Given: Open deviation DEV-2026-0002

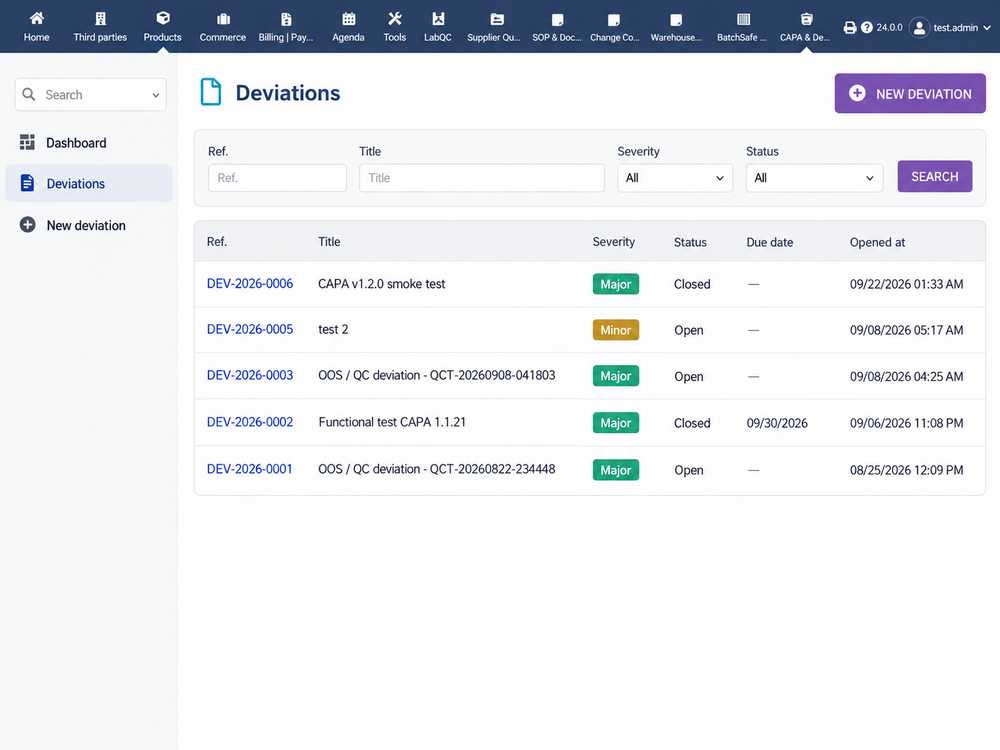Looking at the screenshot, I should pos(249,422).
